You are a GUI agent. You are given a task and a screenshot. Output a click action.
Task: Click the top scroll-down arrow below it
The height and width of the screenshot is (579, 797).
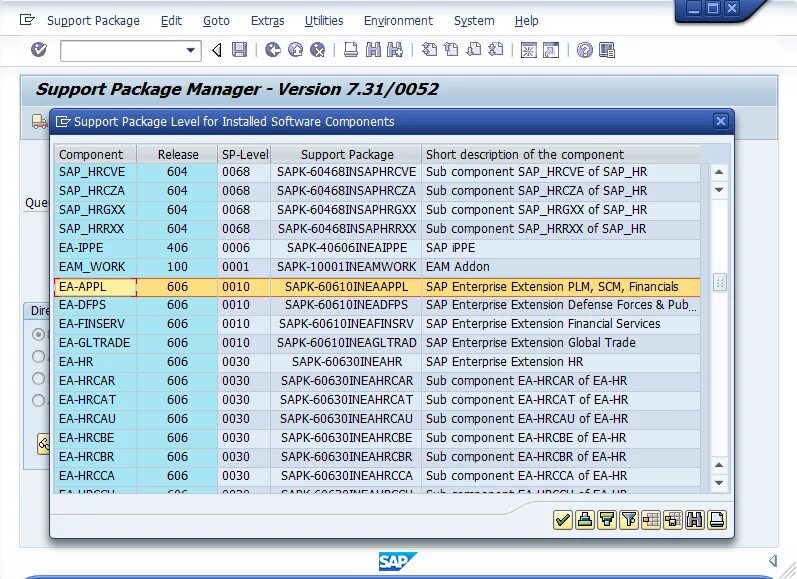(719, 190)
